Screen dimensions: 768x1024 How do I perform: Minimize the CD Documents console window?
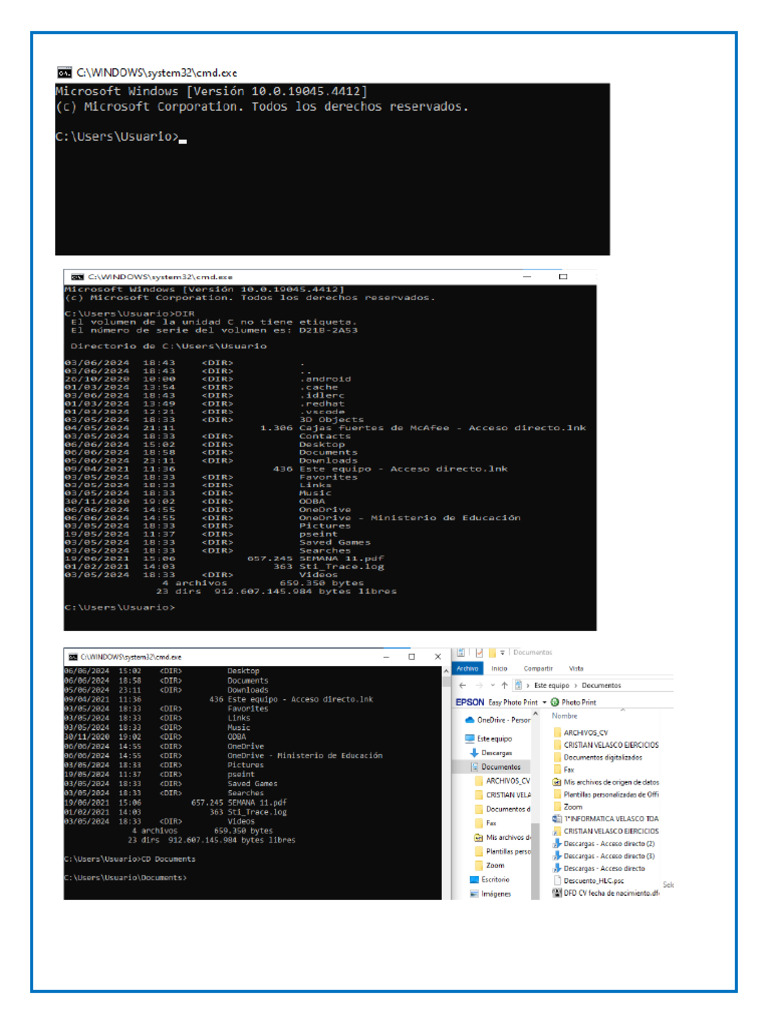[x=387, y=656]
